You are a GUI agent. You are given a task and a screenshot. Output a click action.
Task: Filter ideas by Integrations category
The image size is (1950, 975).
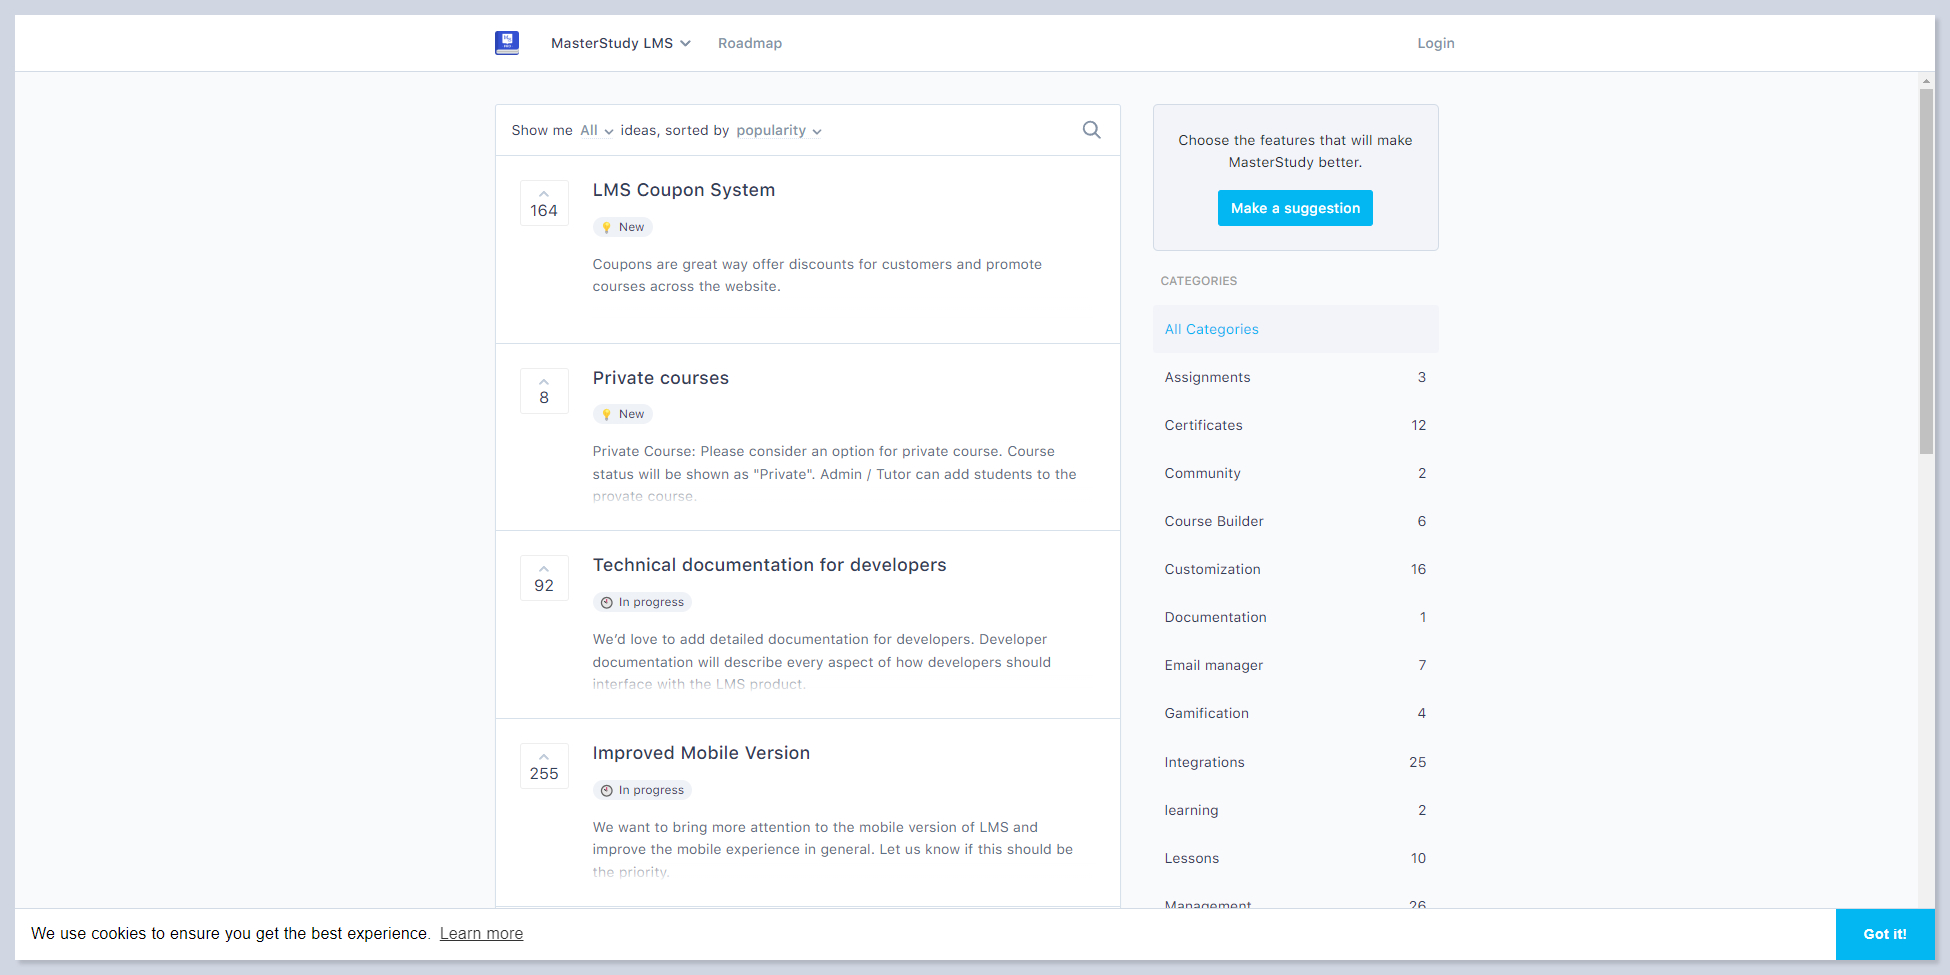1204,762
